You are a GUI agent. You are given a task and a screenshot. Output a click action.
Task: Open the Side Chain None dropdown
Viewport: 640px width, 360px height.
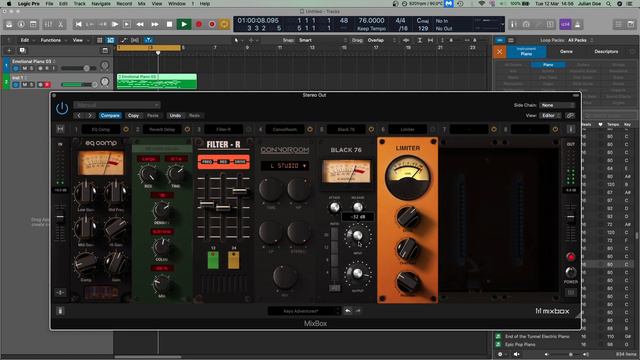[x=557, y=105]
